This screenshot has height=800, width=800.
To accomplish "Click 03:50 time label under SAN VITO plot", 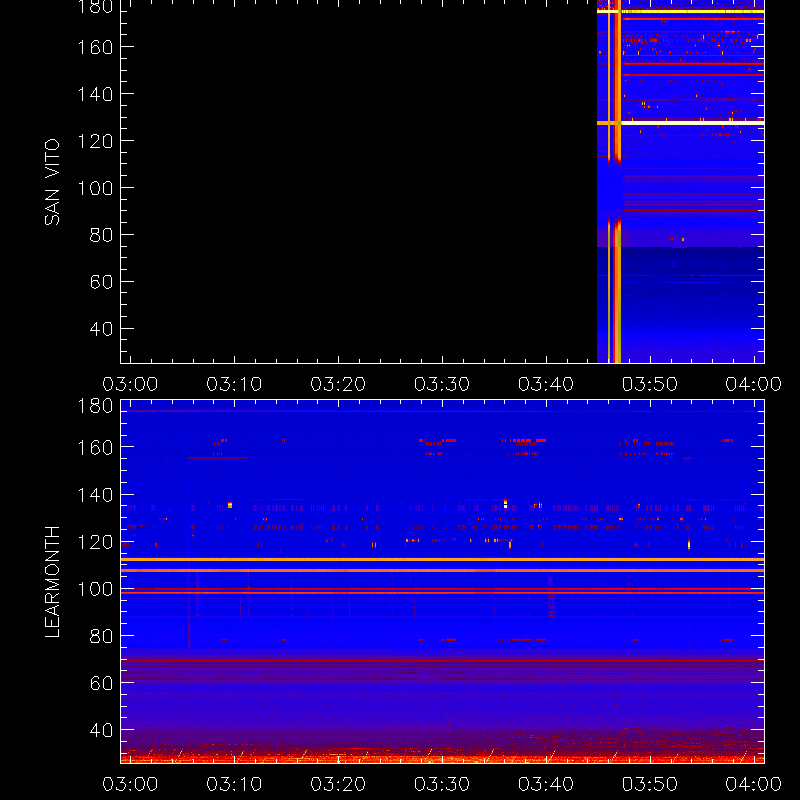I will coord(650,384).
